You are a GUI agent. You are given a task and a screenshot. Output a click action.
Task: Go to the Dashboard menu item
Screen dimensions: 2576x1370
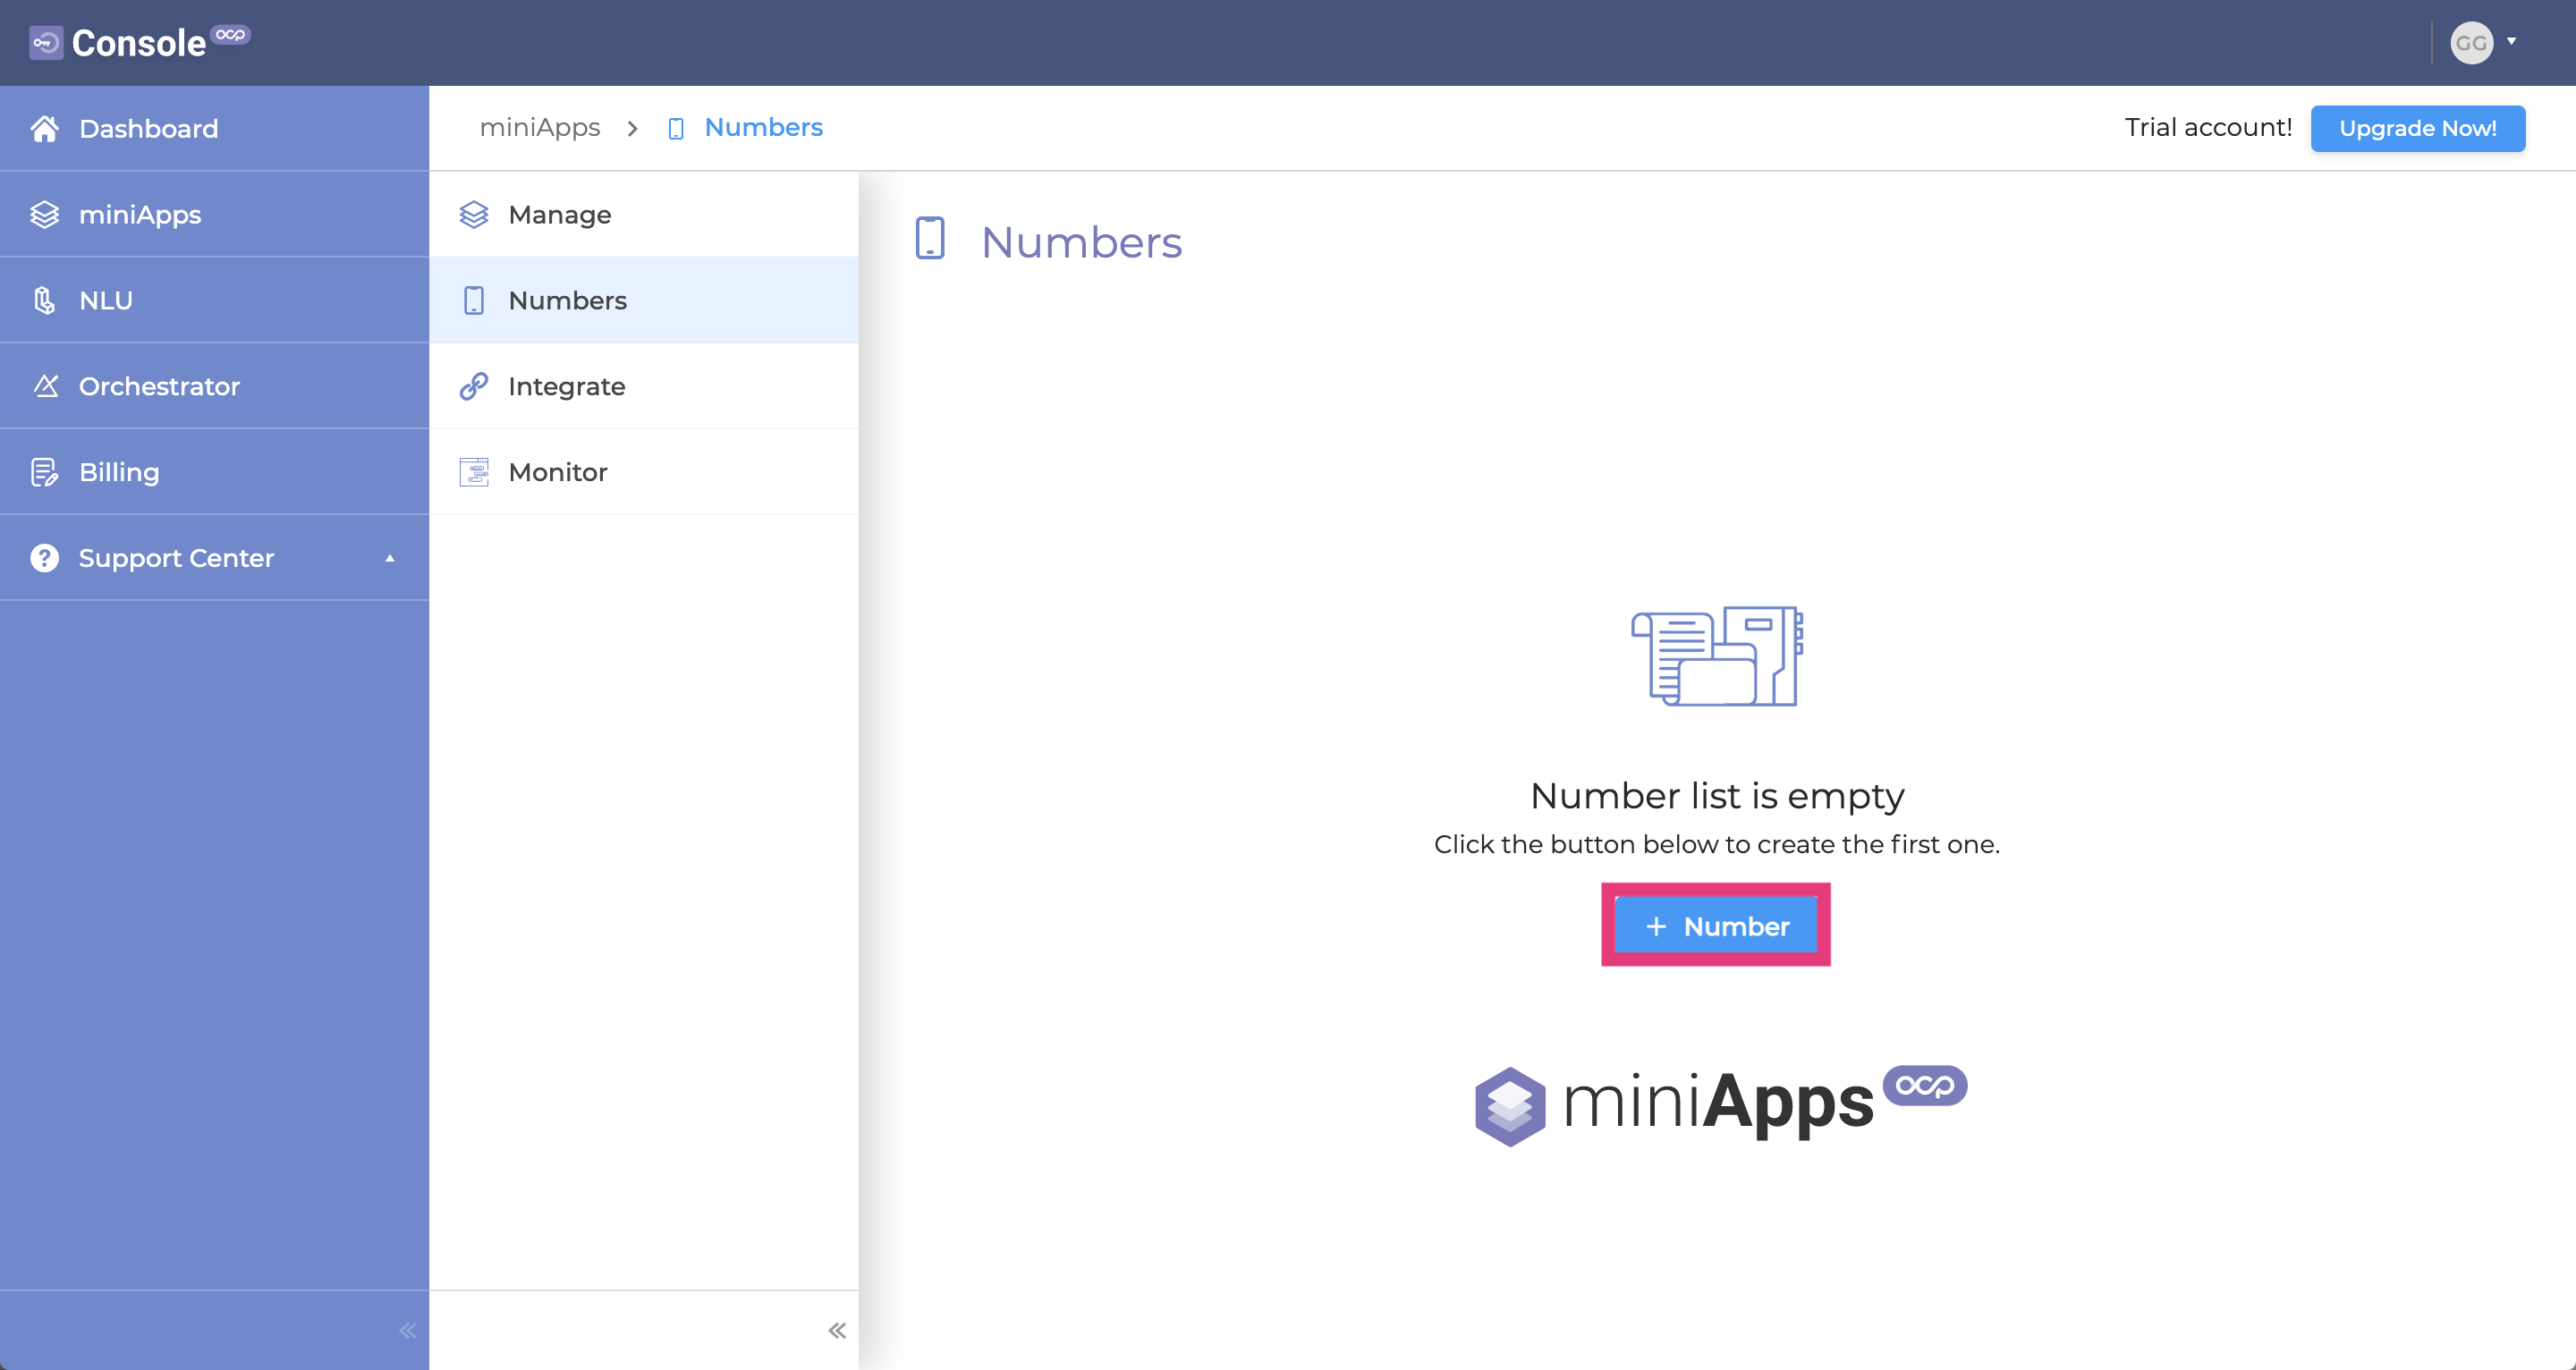click(214, 129)
